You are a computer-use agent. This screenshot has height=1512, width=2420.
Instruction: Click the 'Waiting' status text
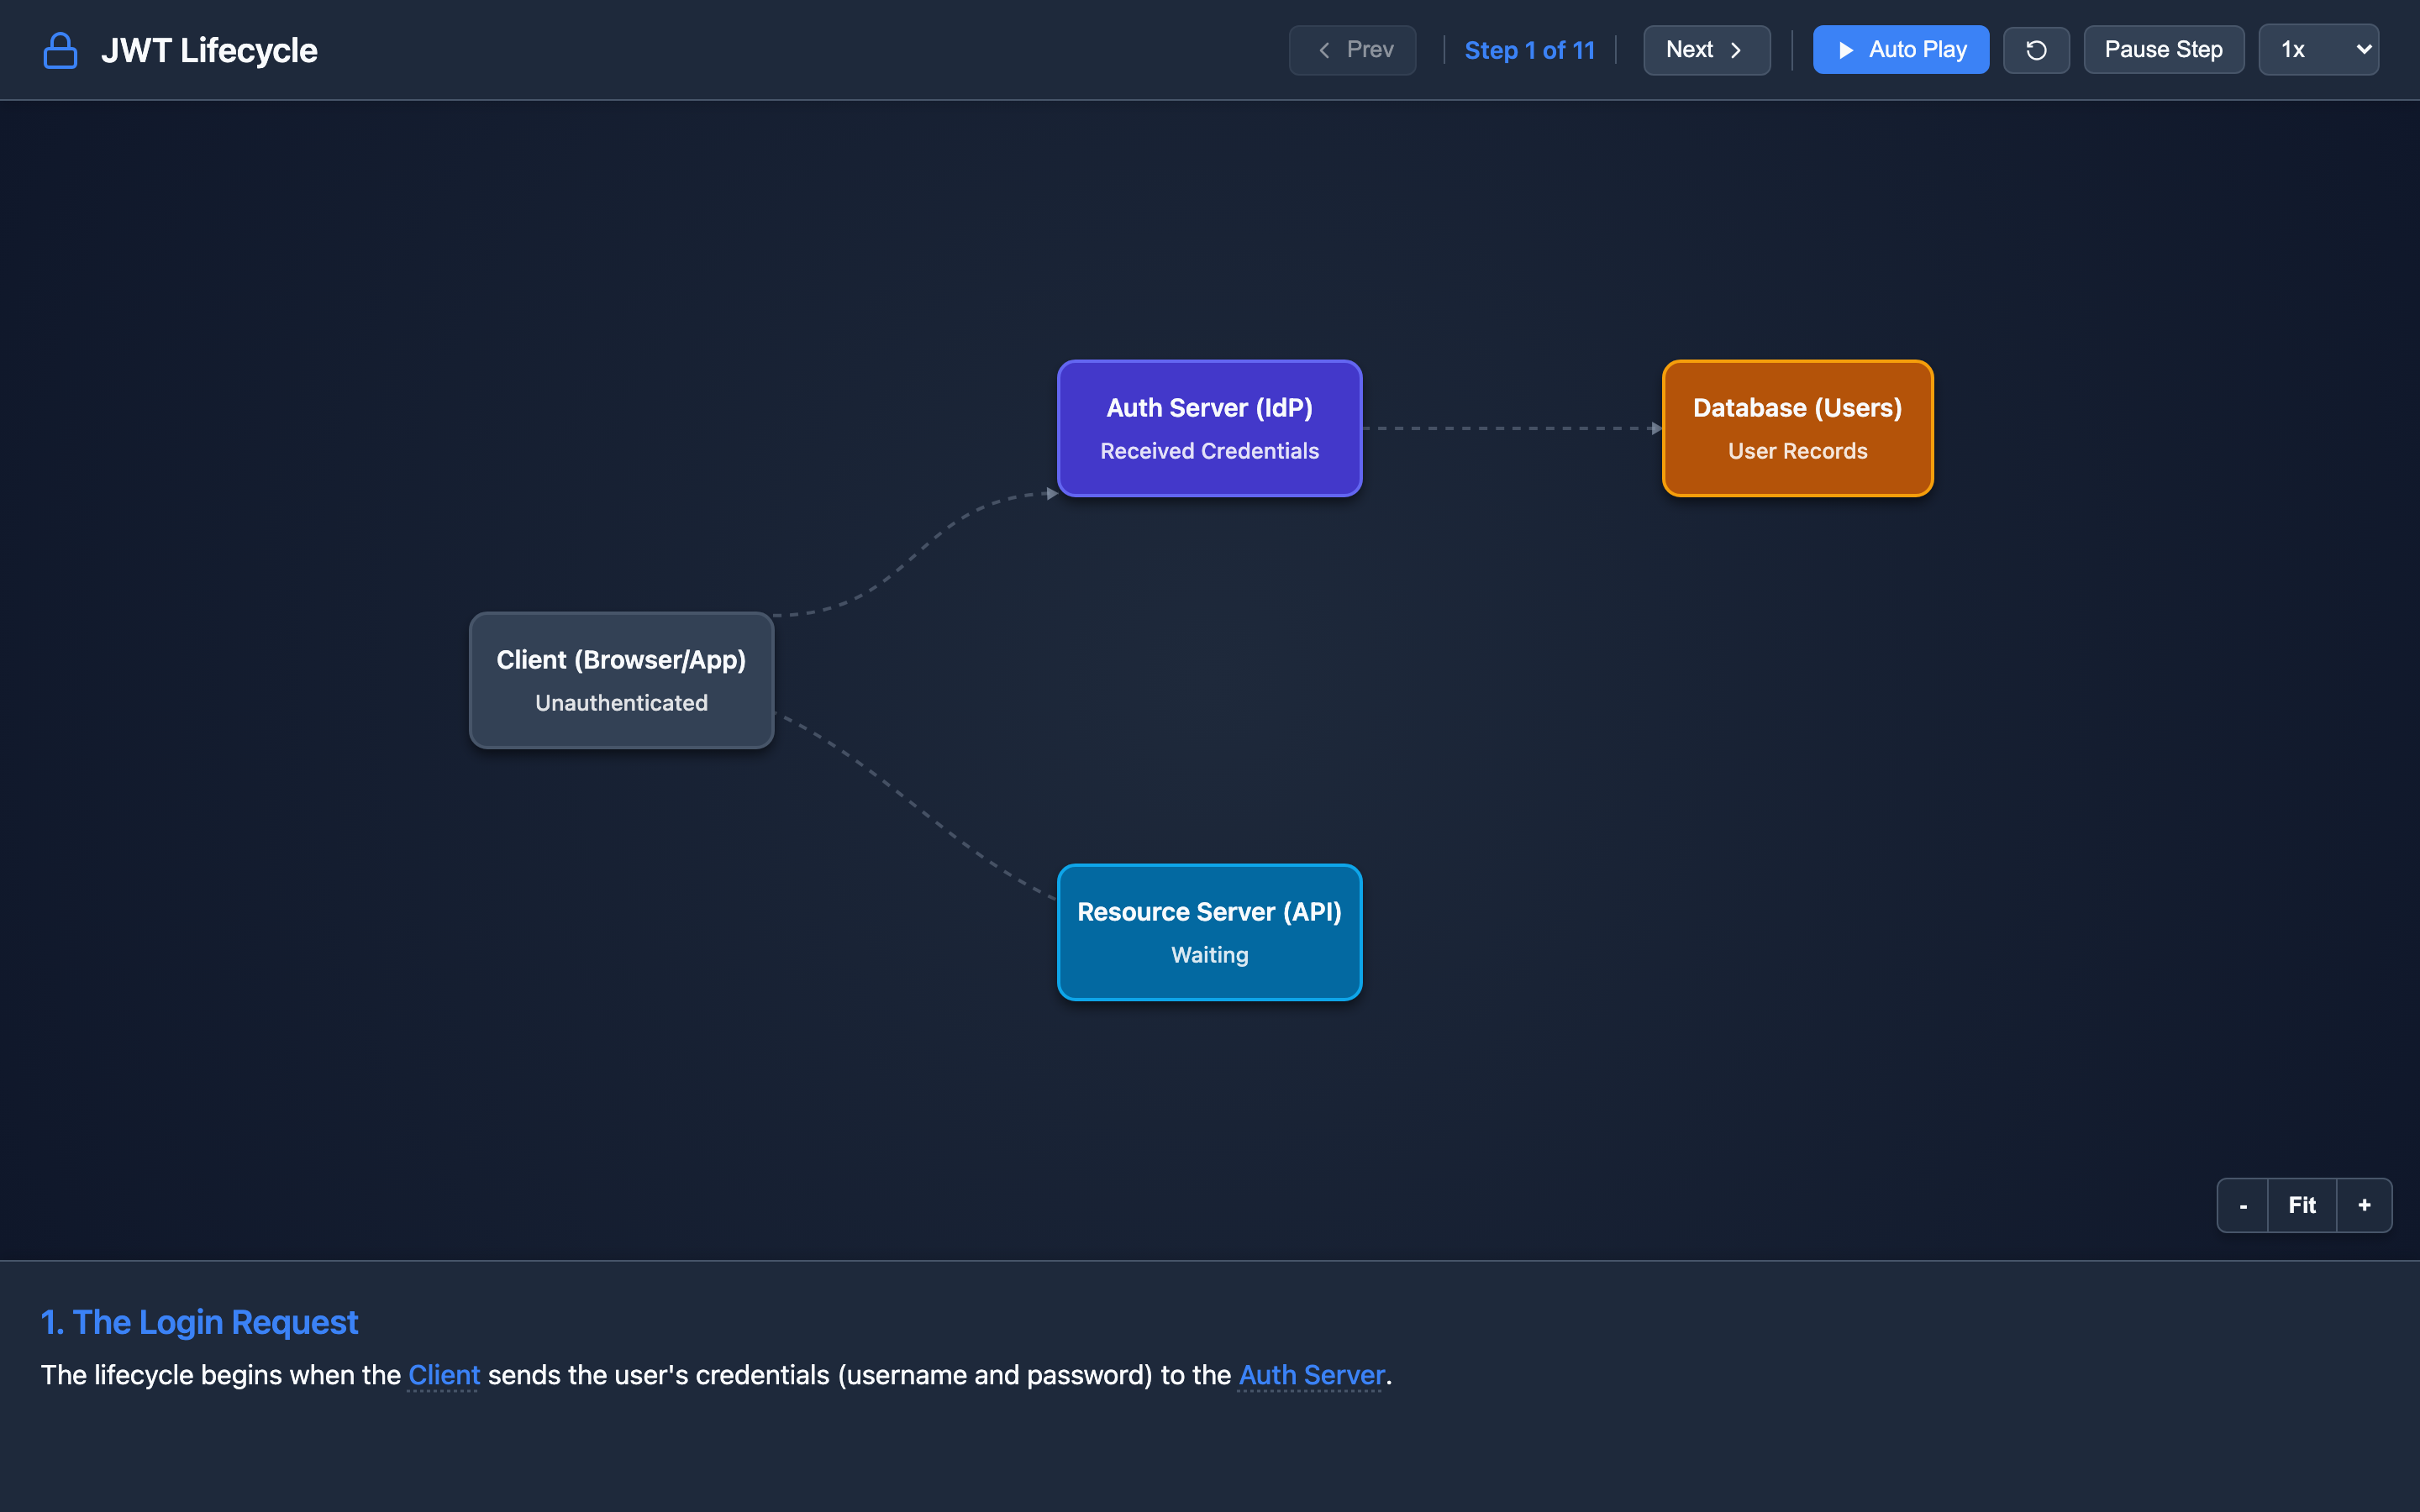(1209, 955)
